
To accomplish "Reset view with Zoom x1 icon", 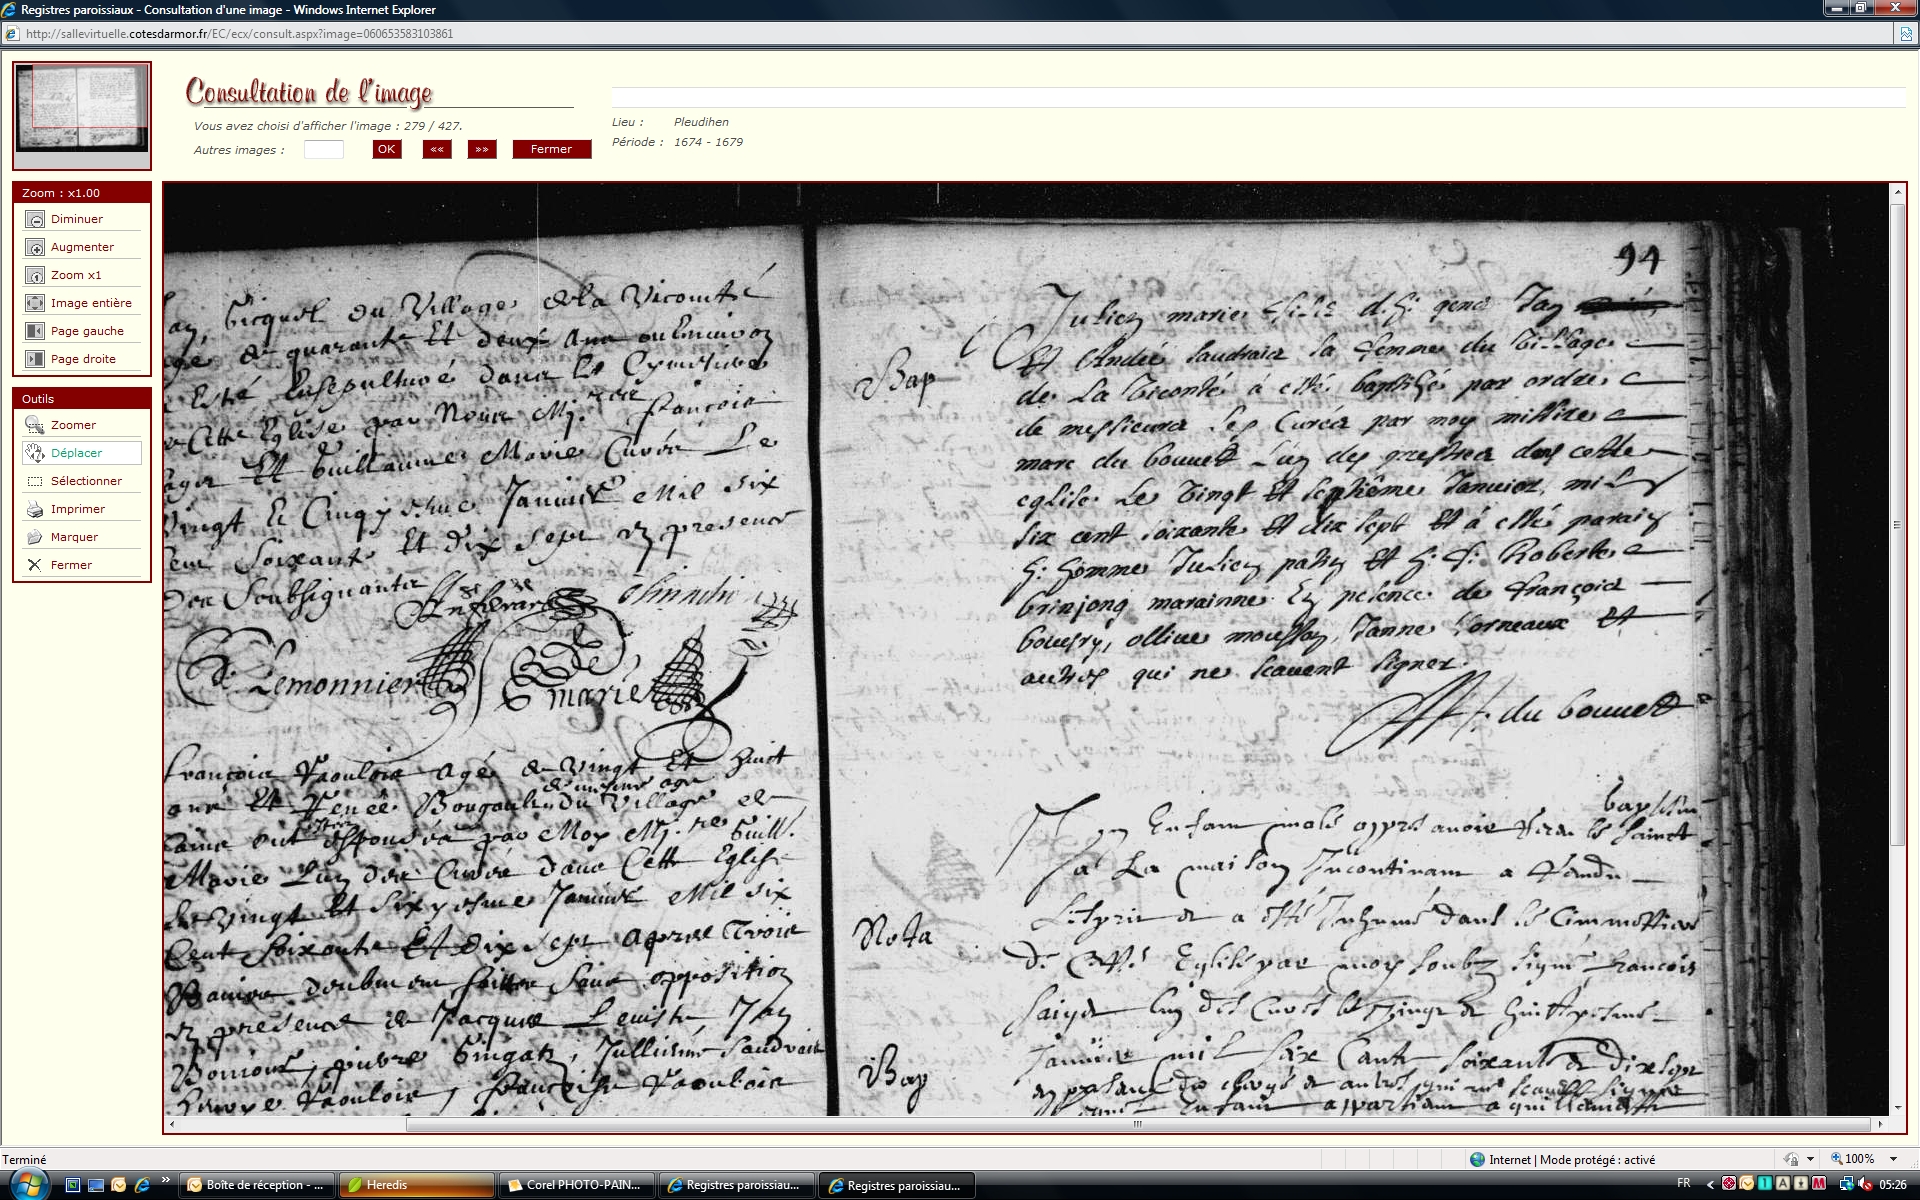I will [x=35, y=275].
